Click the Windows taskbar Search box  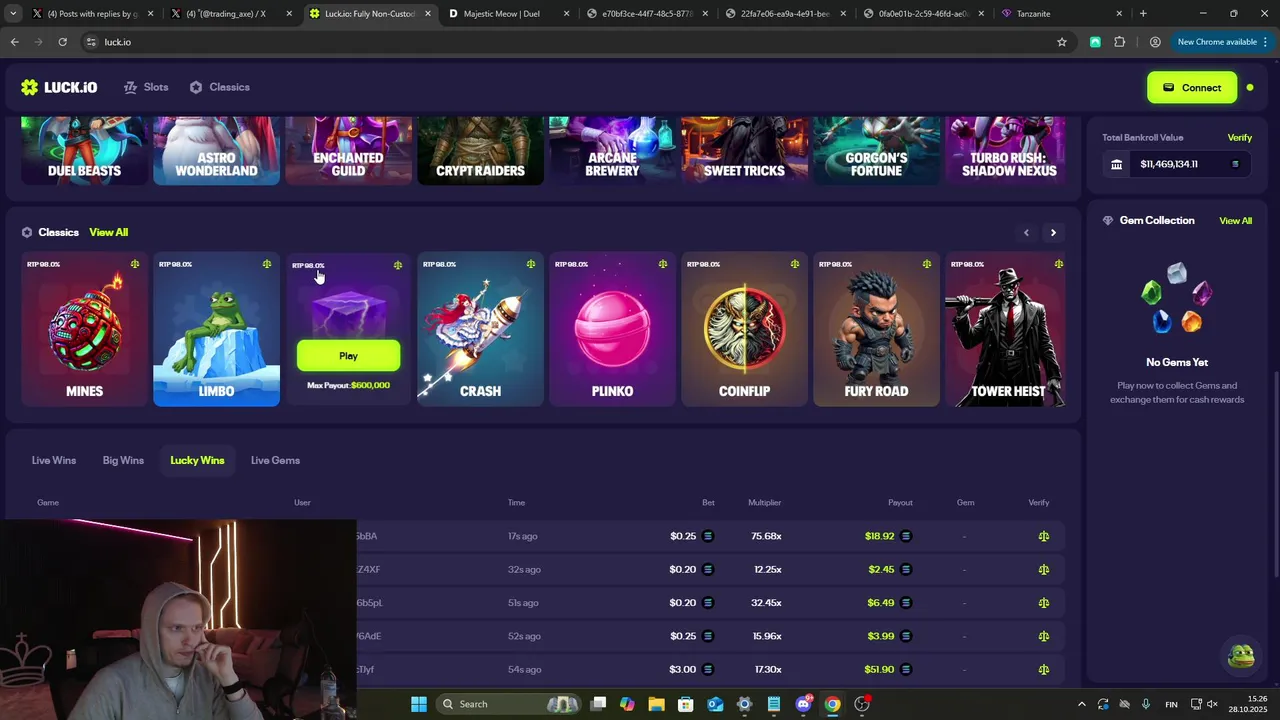pyautogui.click(x=510, y=704)
